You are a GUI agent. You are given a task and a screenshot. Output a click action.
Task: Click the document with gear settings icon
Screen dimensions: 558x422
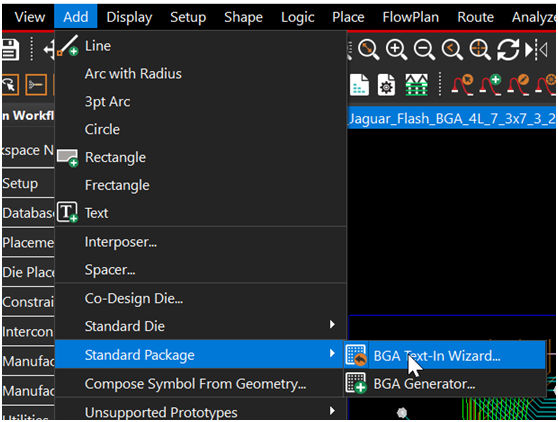[386, 85]
